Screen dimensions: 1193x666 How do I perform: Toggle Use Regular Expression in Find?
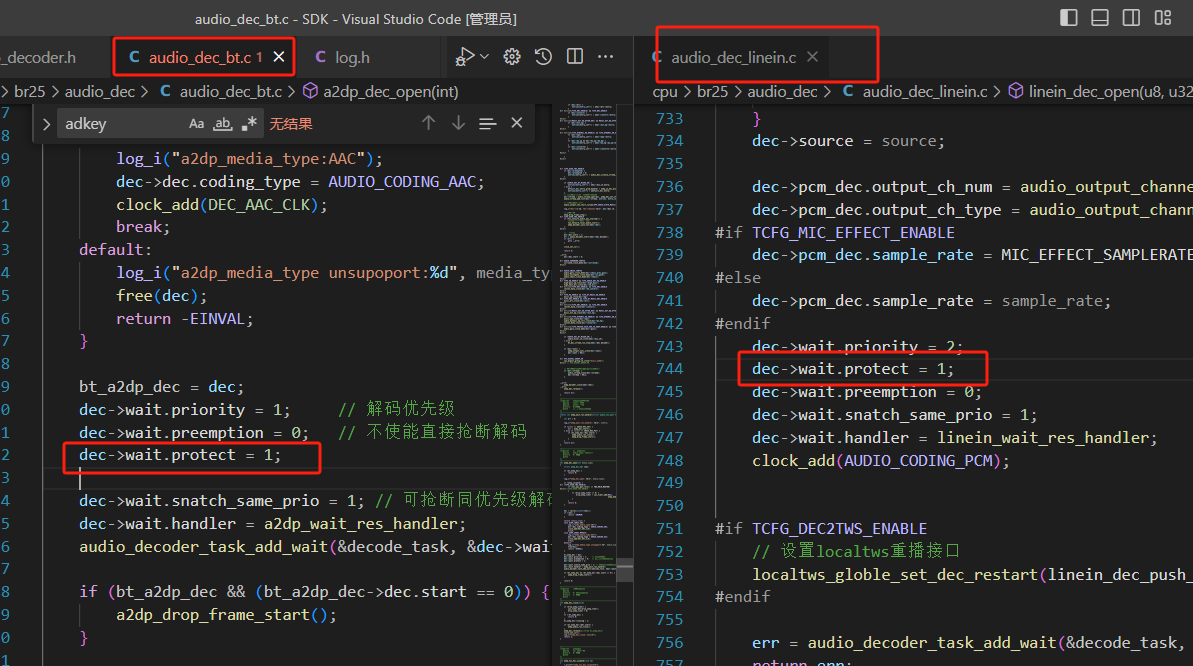coord(249,123)
